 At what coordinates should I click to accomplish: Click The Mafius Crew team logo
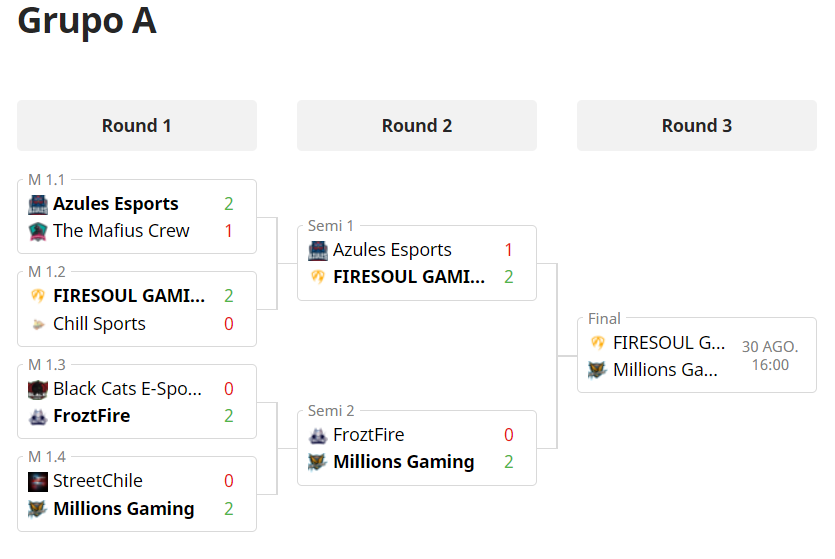coord(38,232)
